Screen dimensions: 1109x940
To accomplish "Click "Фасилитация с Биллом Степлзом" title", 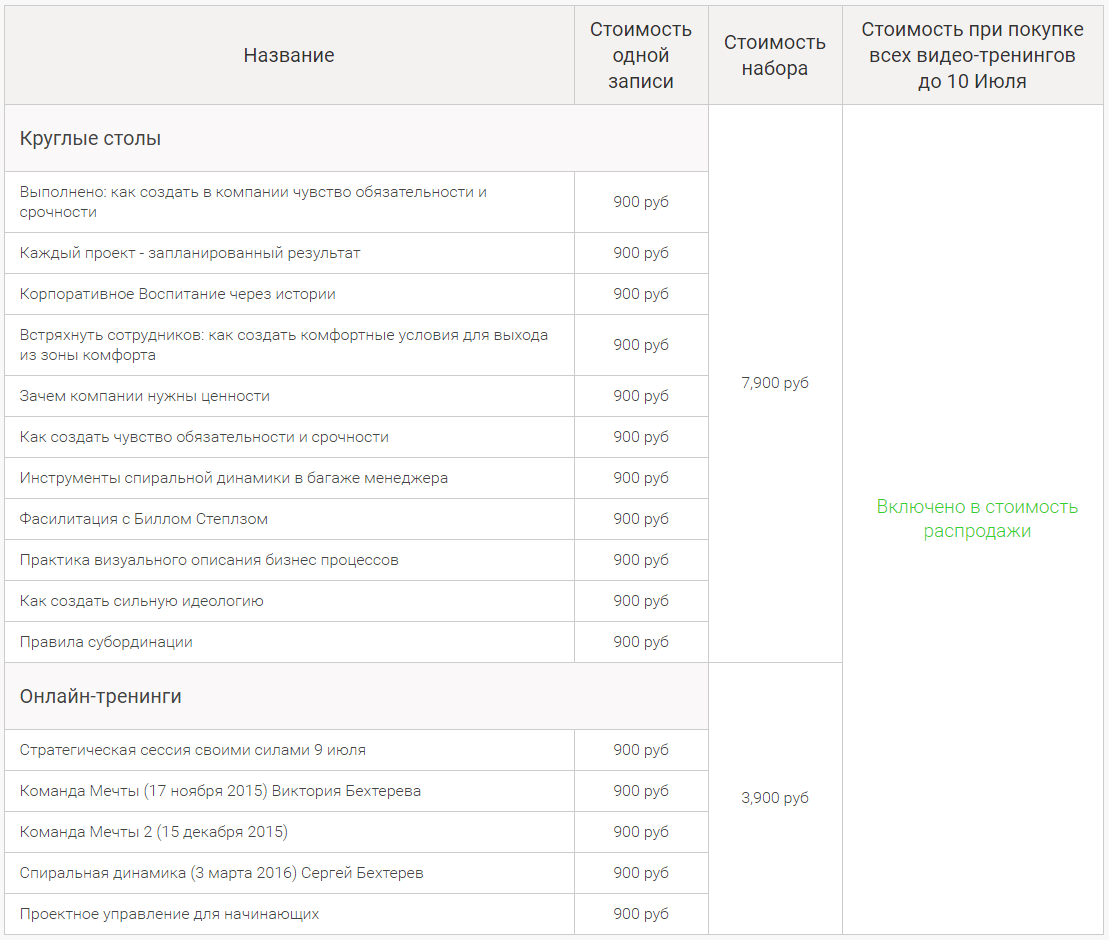I will click(144, 519).
